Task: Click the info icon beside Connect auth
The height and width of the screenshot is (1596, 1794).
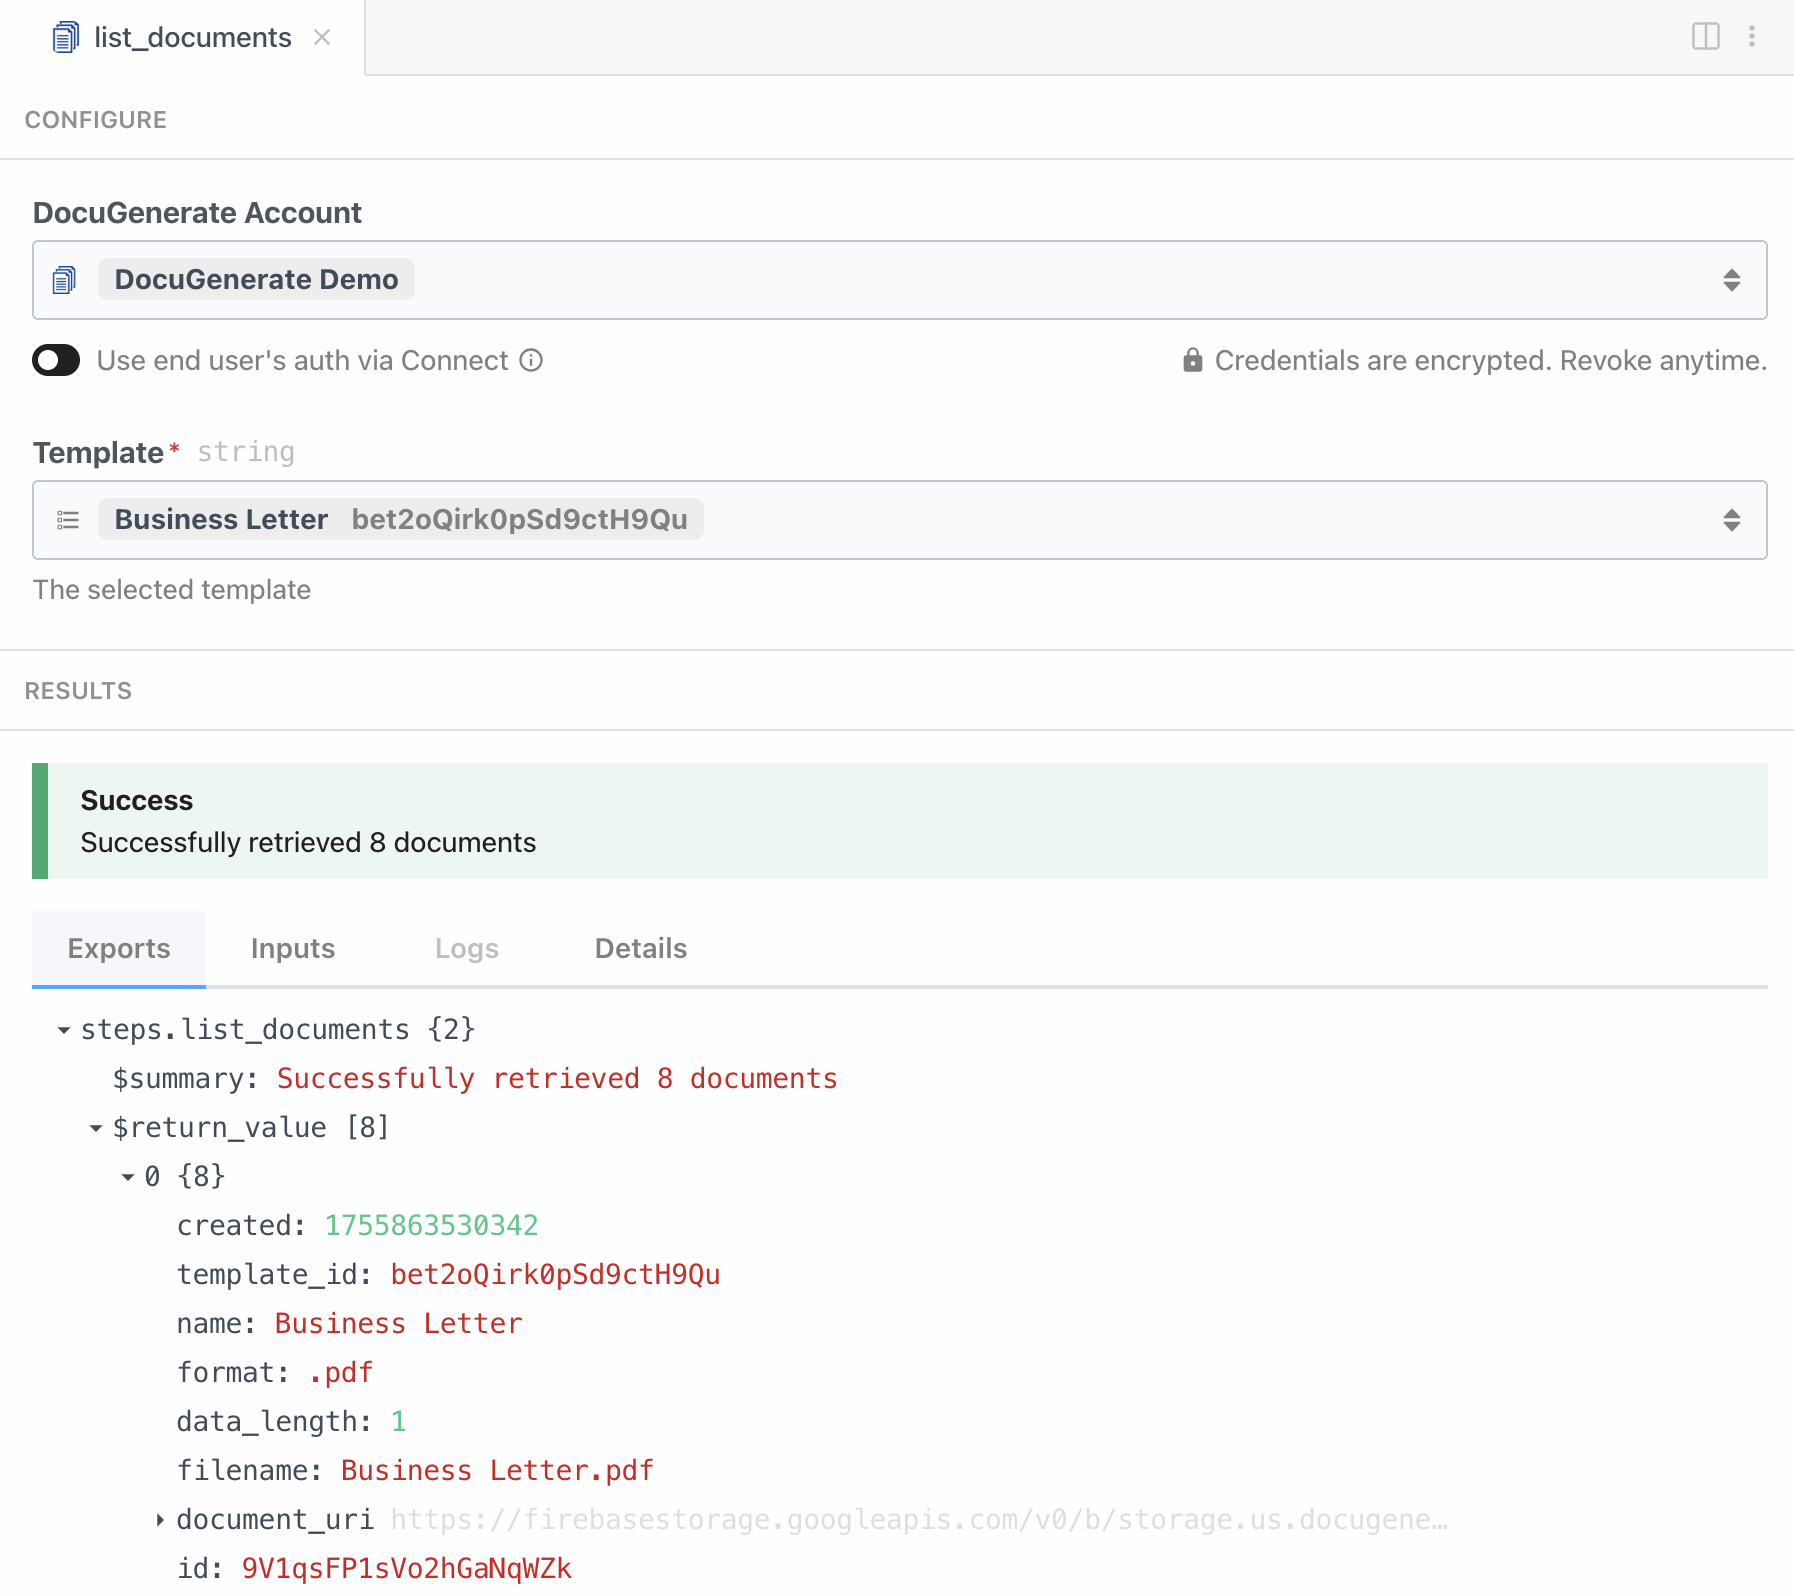Action: pos(531,360)
